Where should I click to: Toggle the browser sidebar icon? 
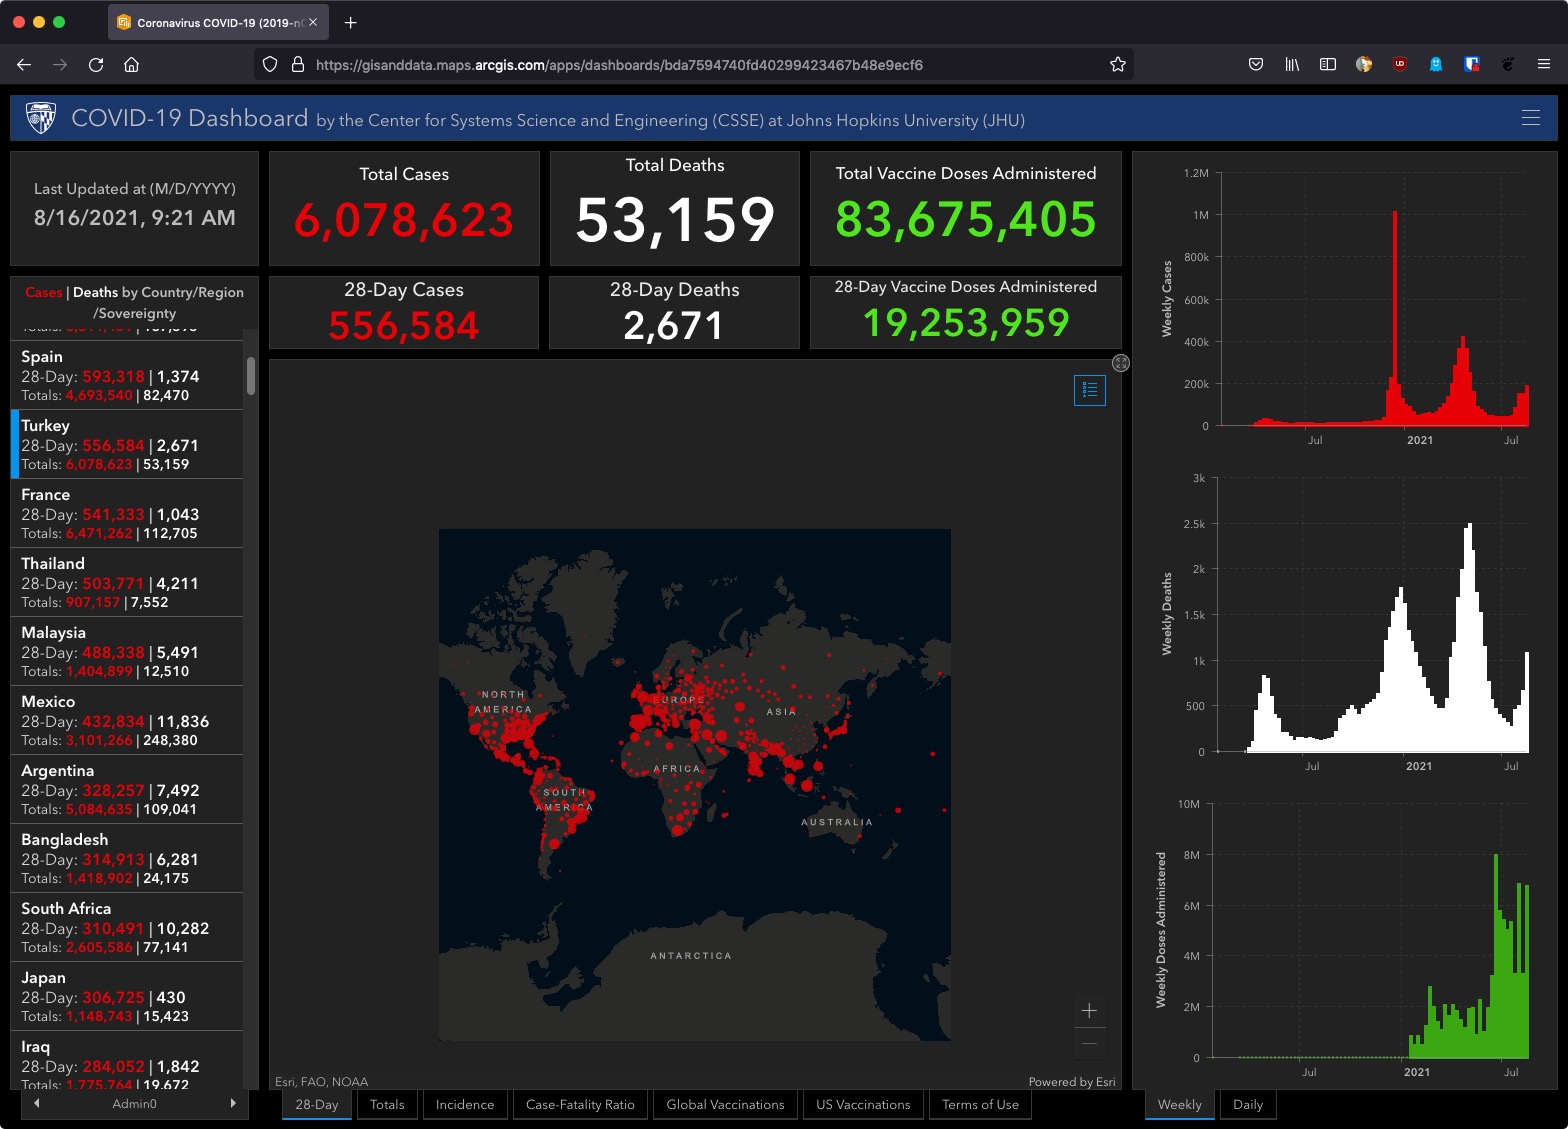(x=1328, y=64)
